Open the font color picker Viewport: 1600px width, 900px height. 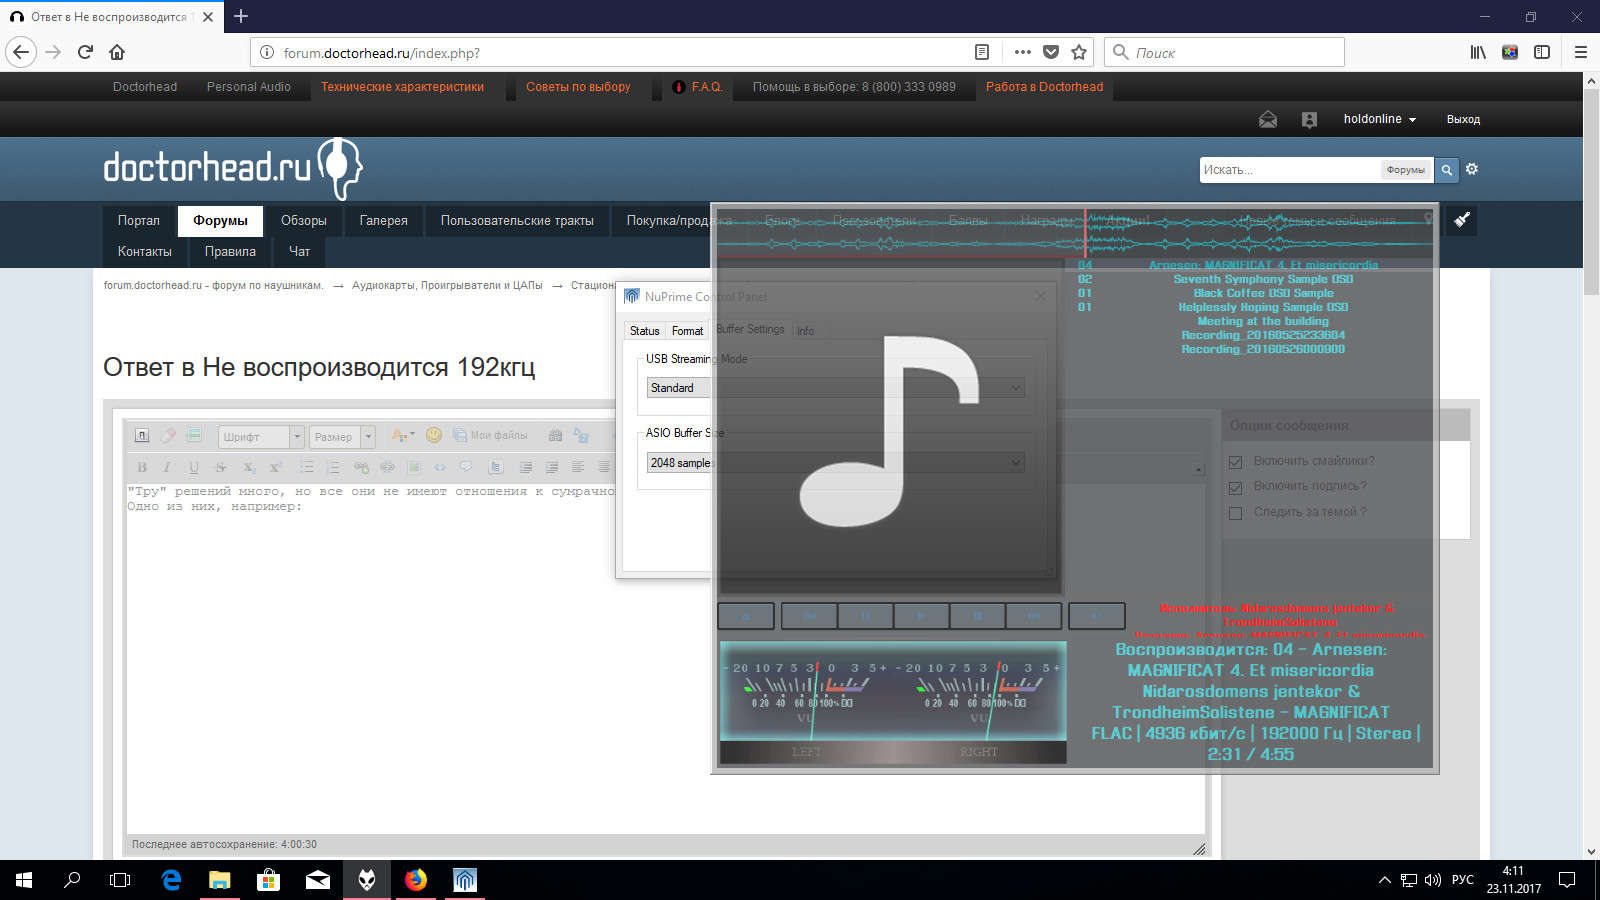pyautogui.click(x=403, y=435)
